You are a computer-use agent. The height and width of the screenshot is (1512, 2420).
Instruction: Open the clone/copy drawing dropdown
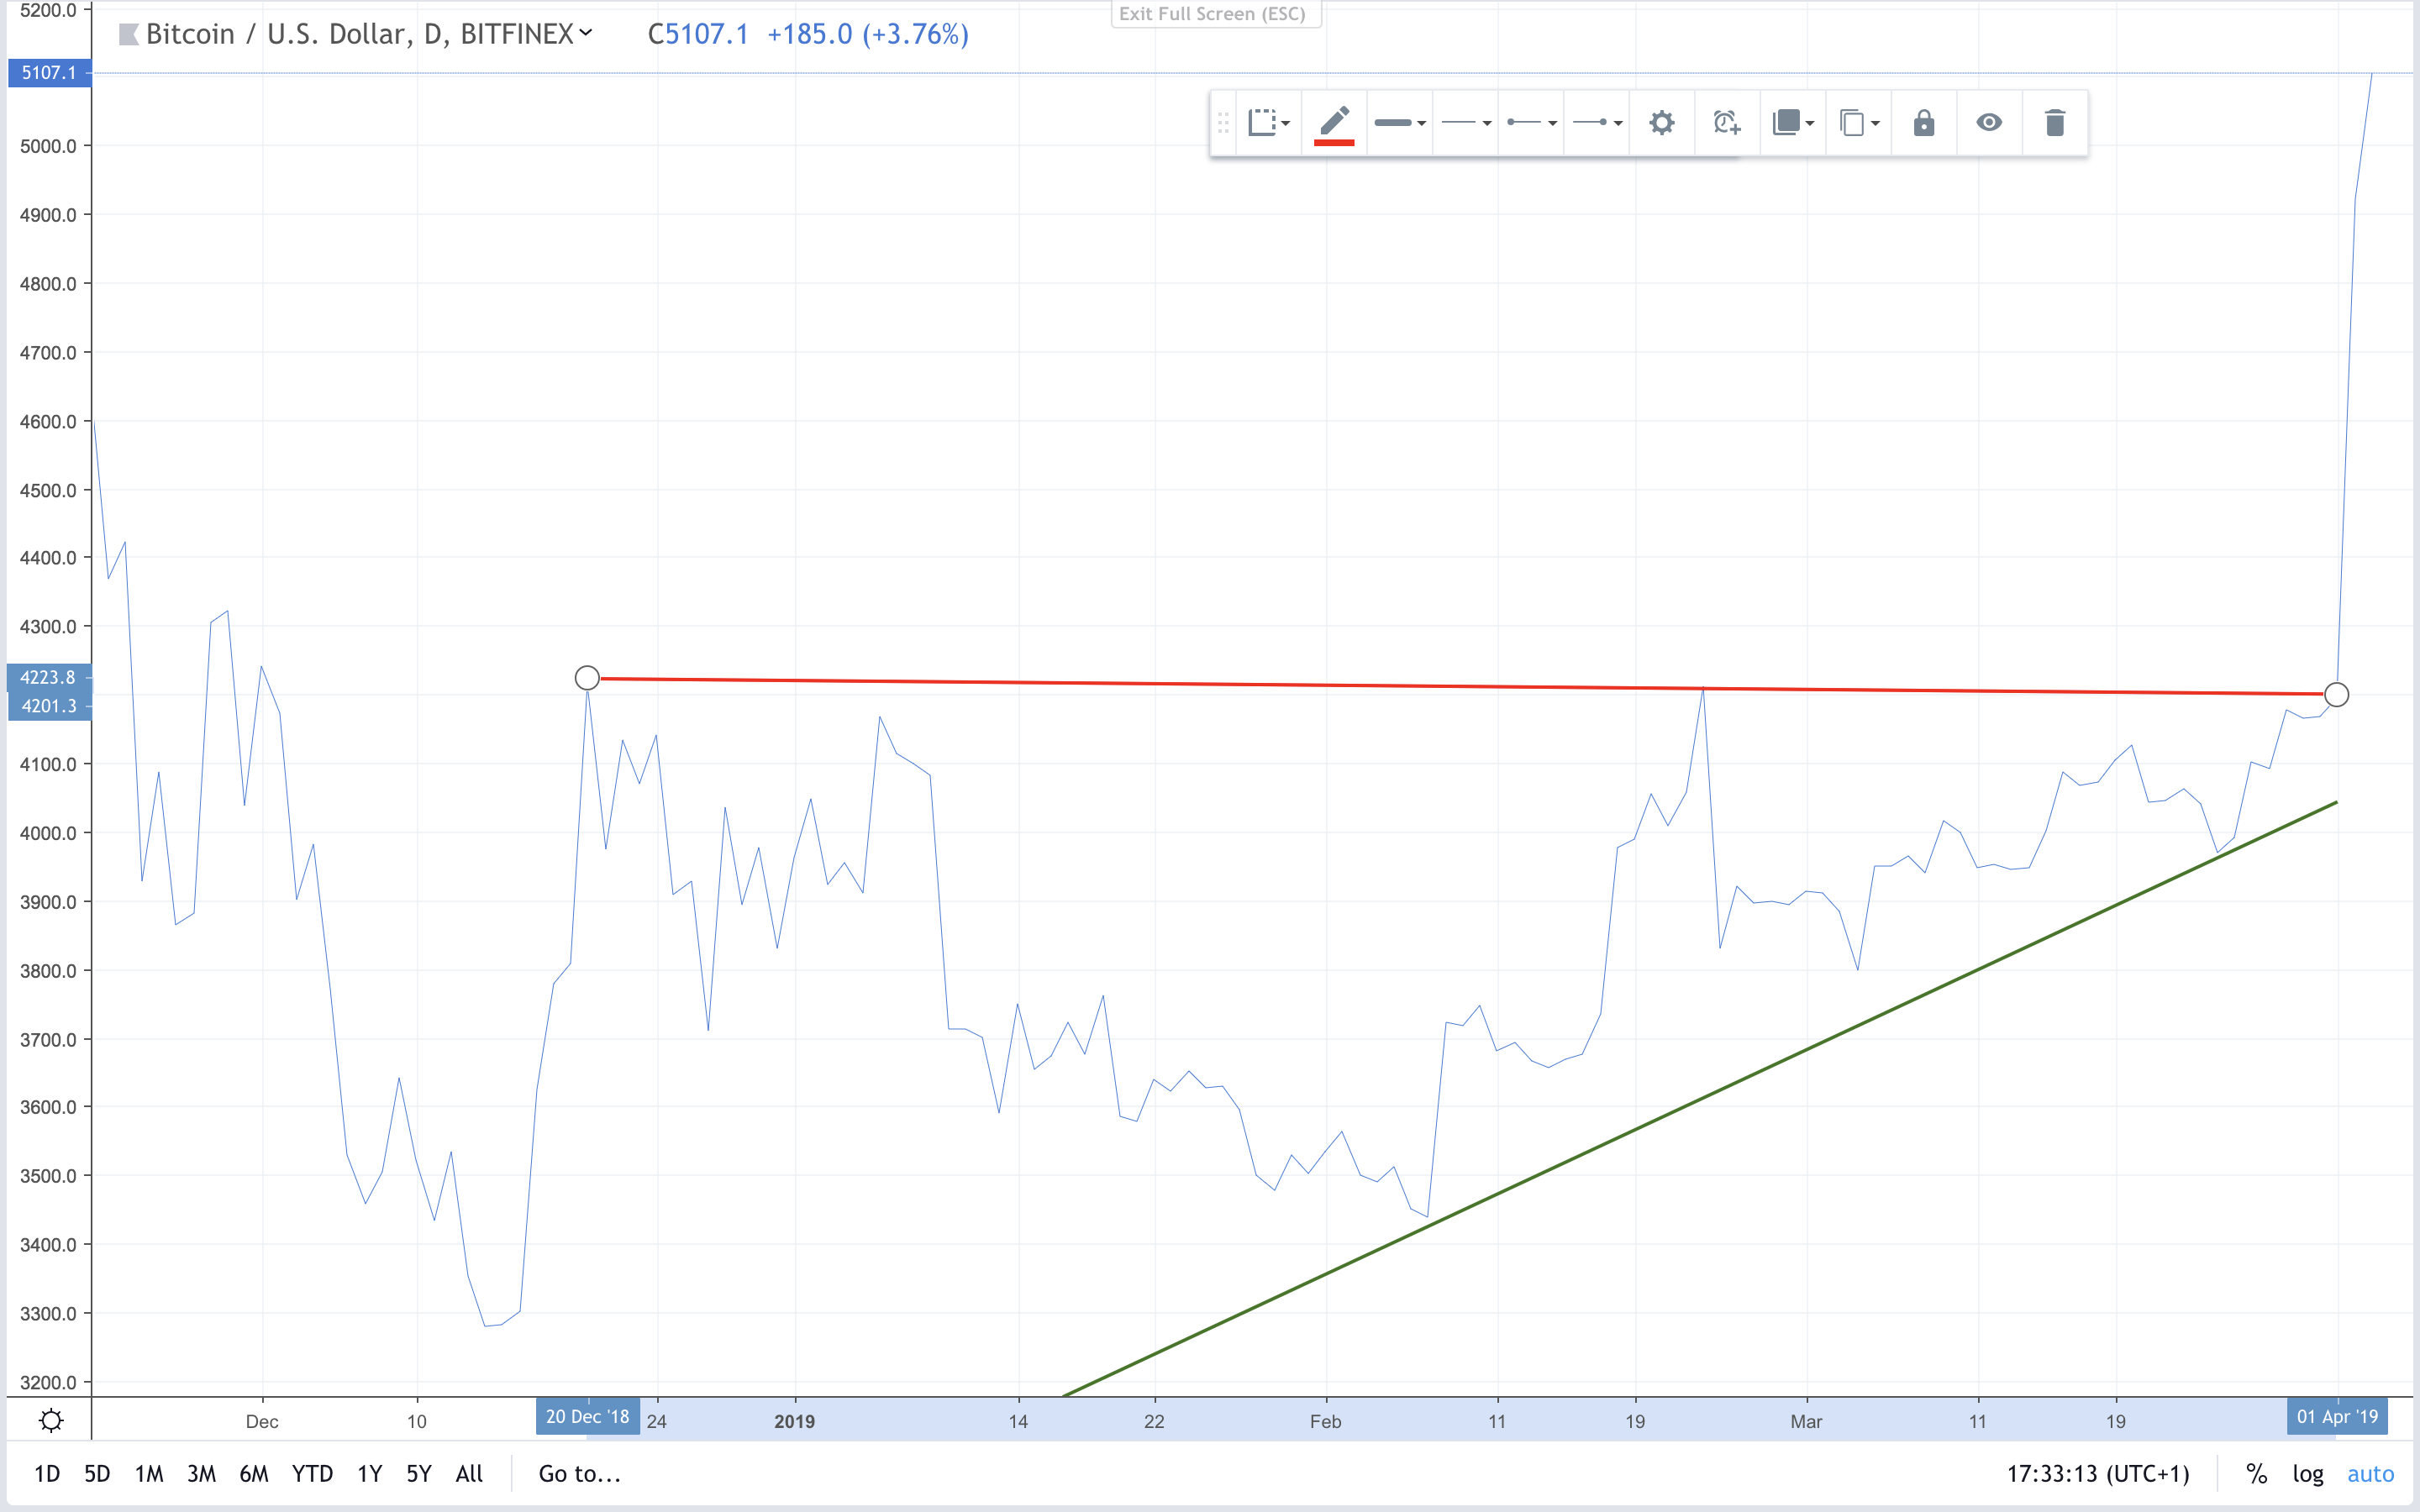(1858, 123)
